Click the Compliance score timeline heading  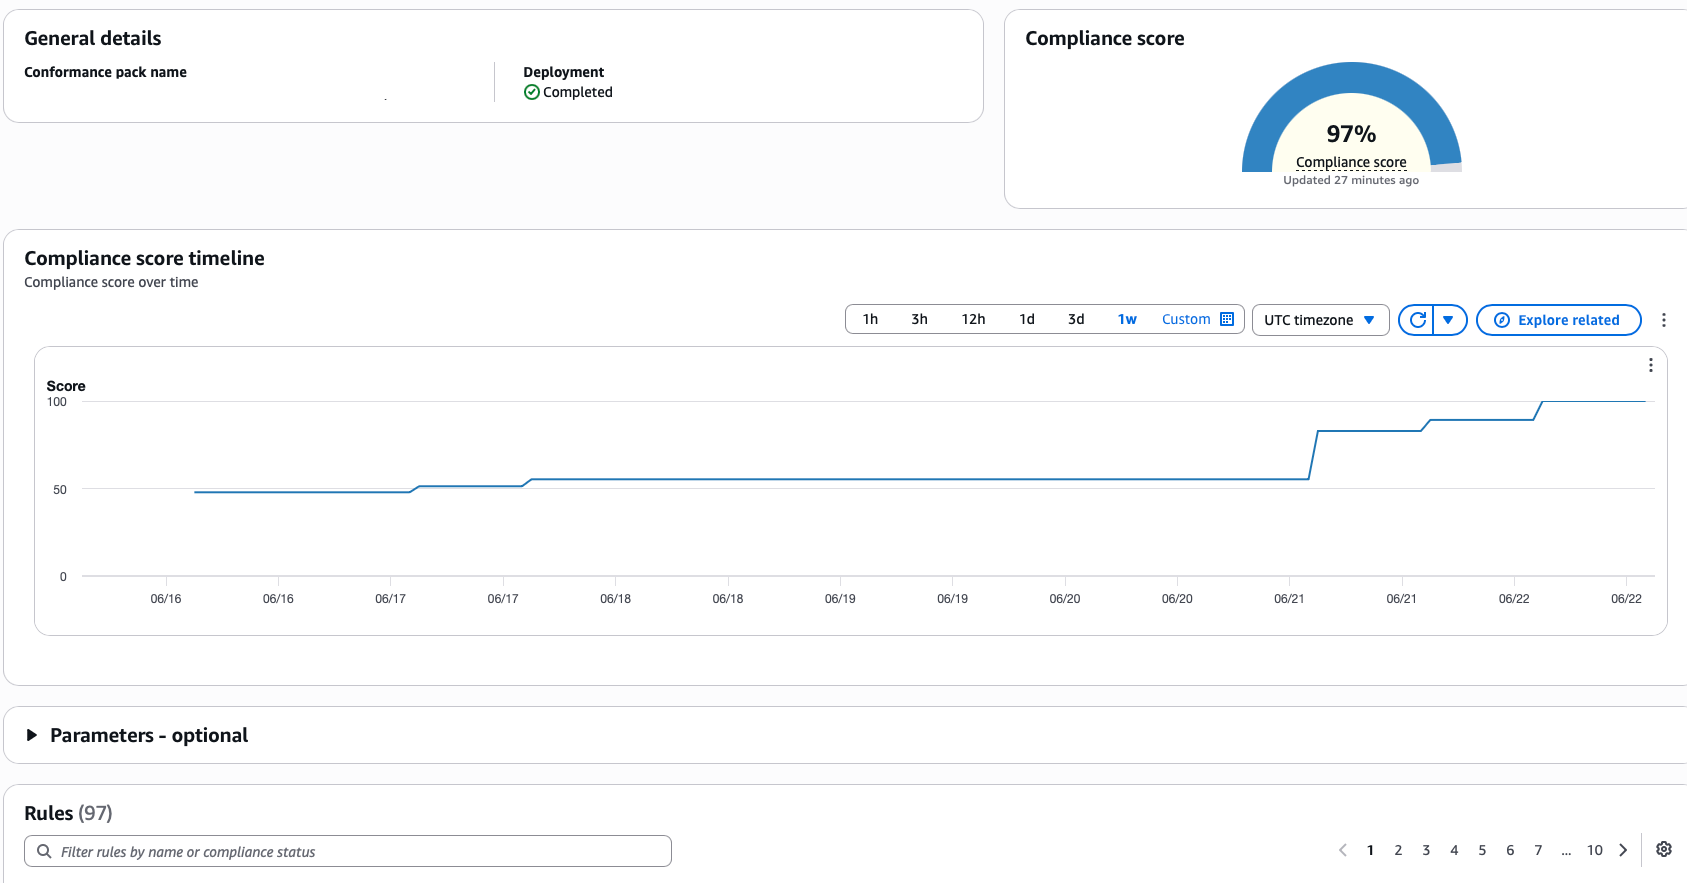point(144,258)
